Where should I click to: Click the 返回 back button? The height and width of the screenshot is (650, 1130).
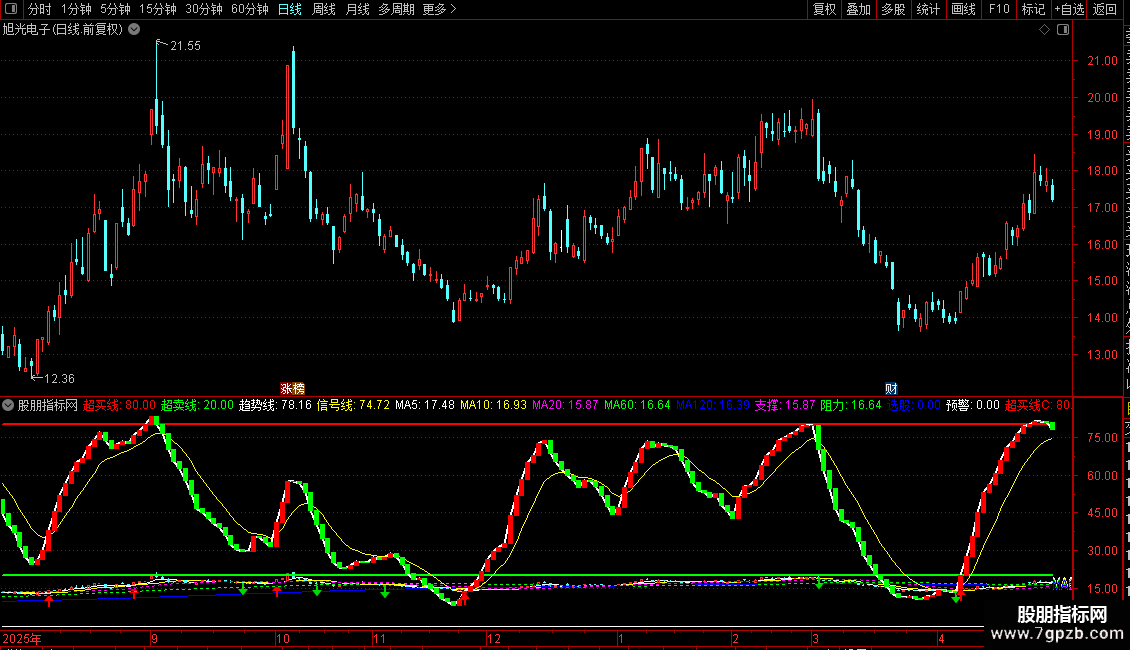pyautogui.click(x=1105, y=9)
